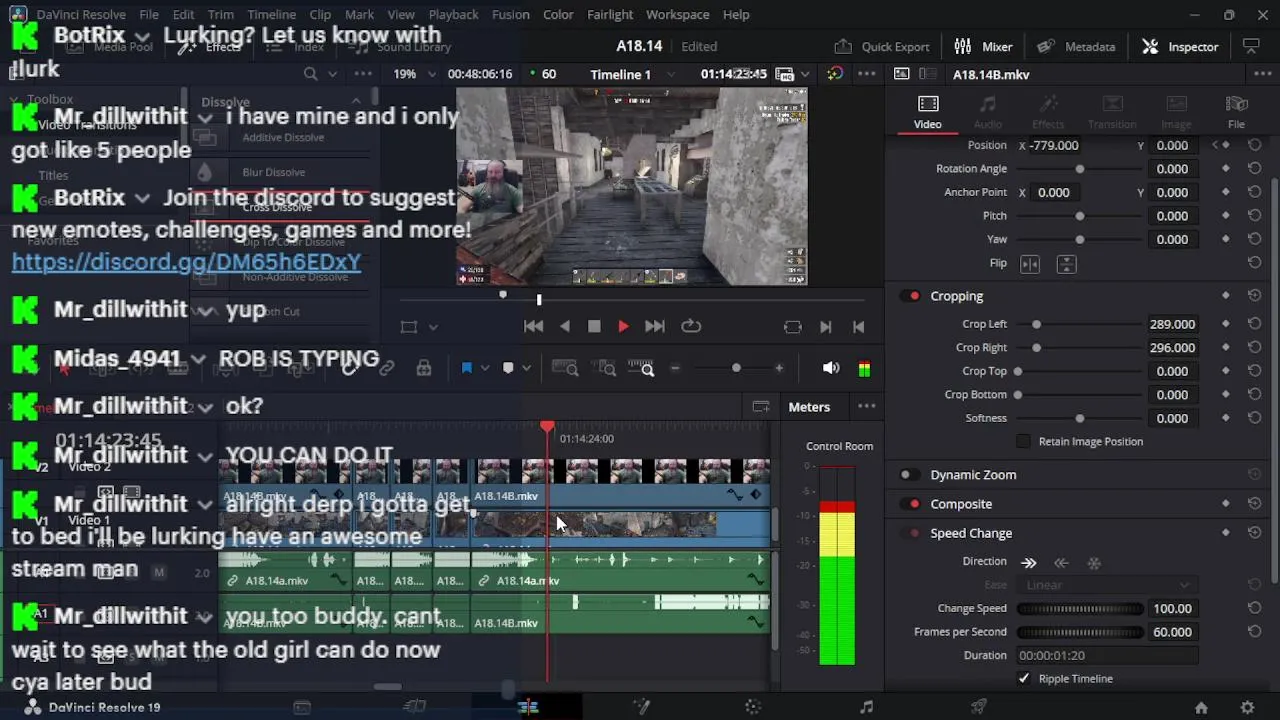
Task: Open the Playback menu
Action: coord(453,14)
